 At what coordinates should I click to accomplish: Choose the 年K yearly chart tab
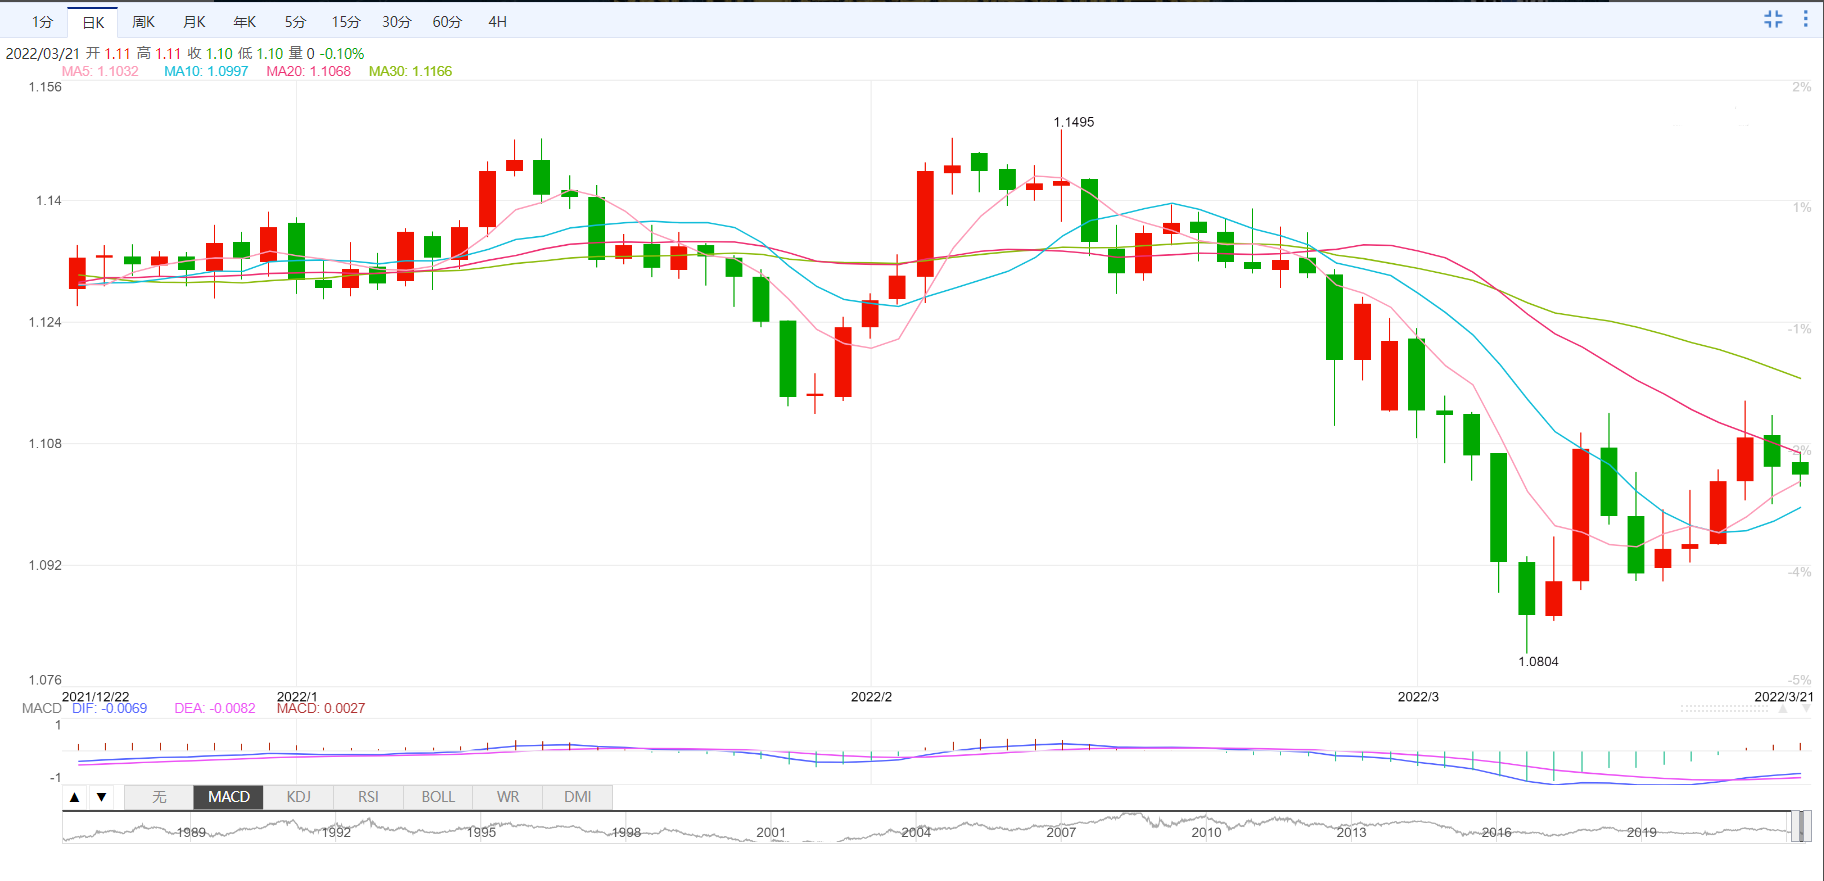tap(244, 22)
